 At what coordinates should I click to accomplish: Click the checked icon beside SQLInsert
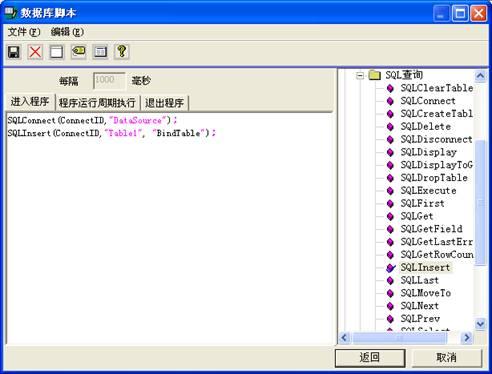pyautogui.click(x=391, y=268)
